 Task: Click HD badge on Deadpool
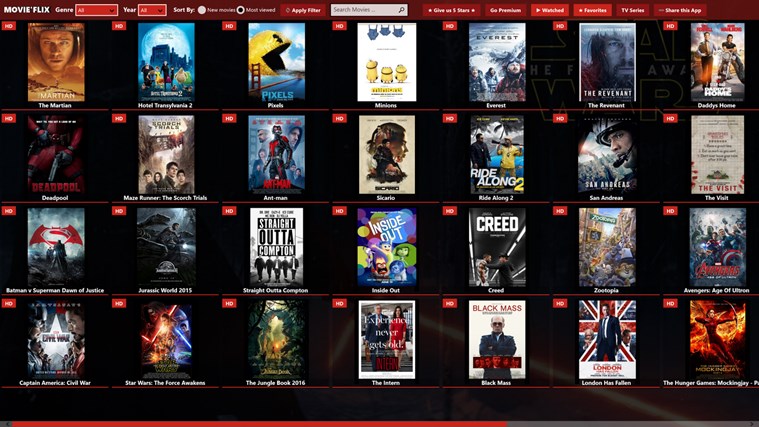click(9, 118)
